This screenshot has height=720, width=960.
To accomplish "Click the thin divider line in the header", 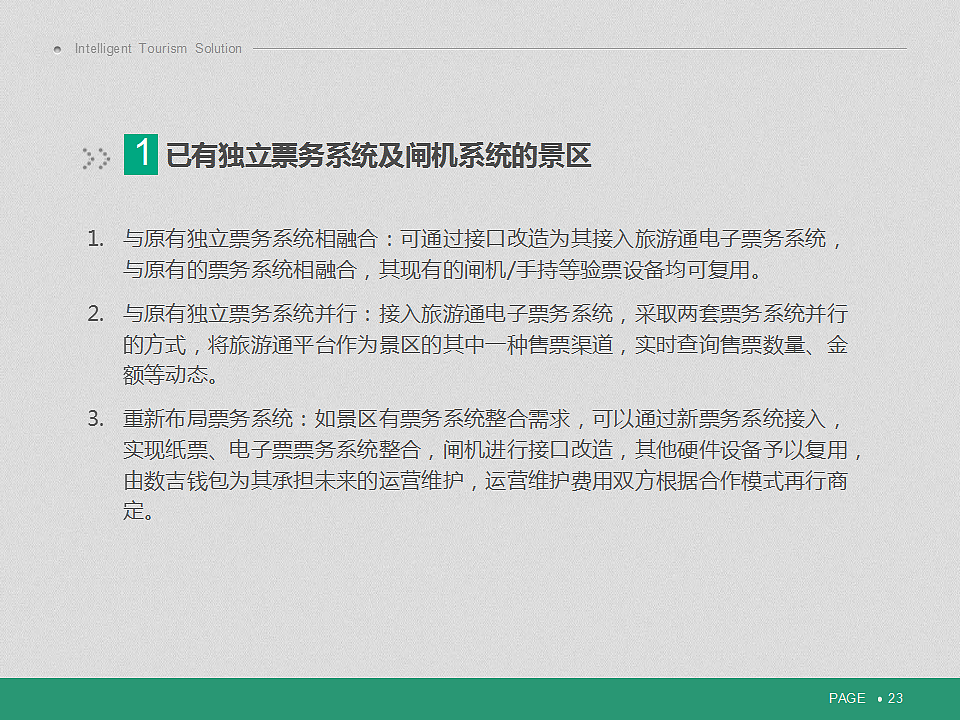I will [580, 46].
